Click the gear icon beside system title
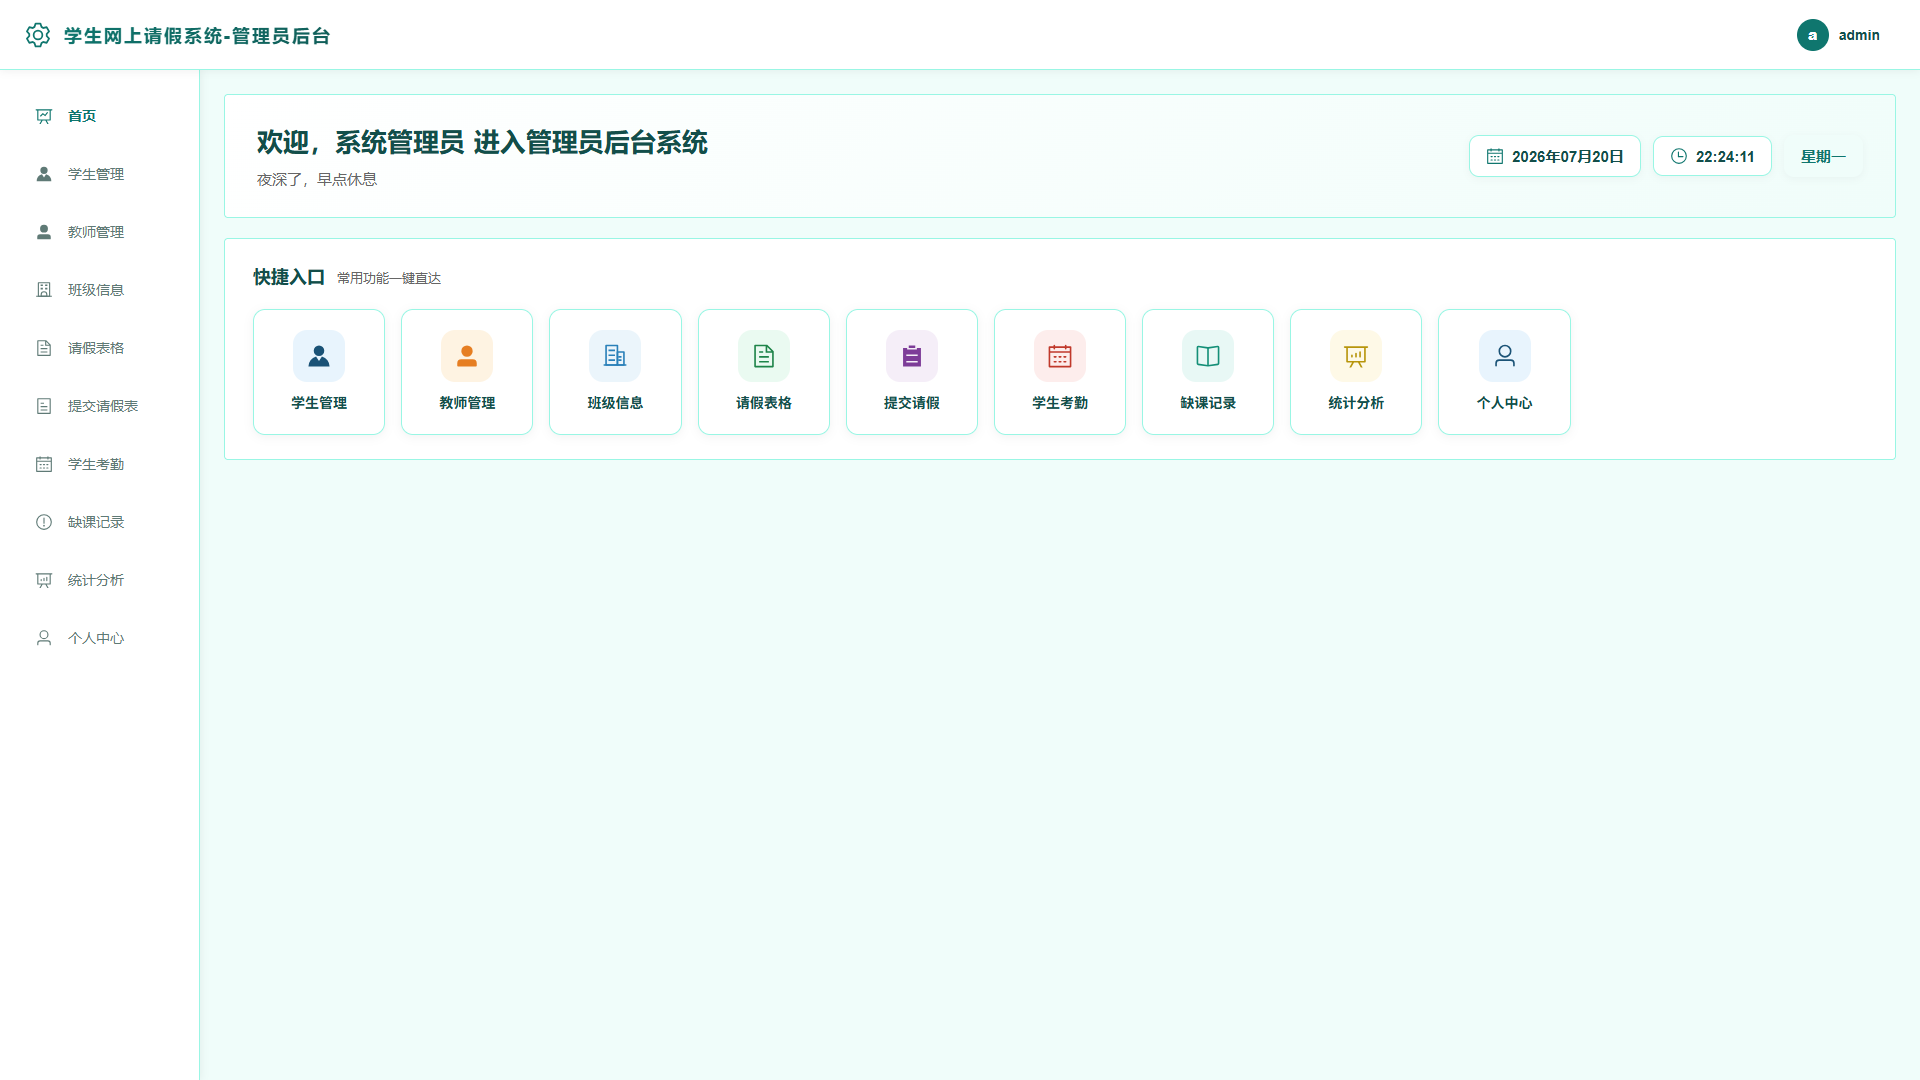Viewport: 1920px width, 1080px height. point(38,35)
